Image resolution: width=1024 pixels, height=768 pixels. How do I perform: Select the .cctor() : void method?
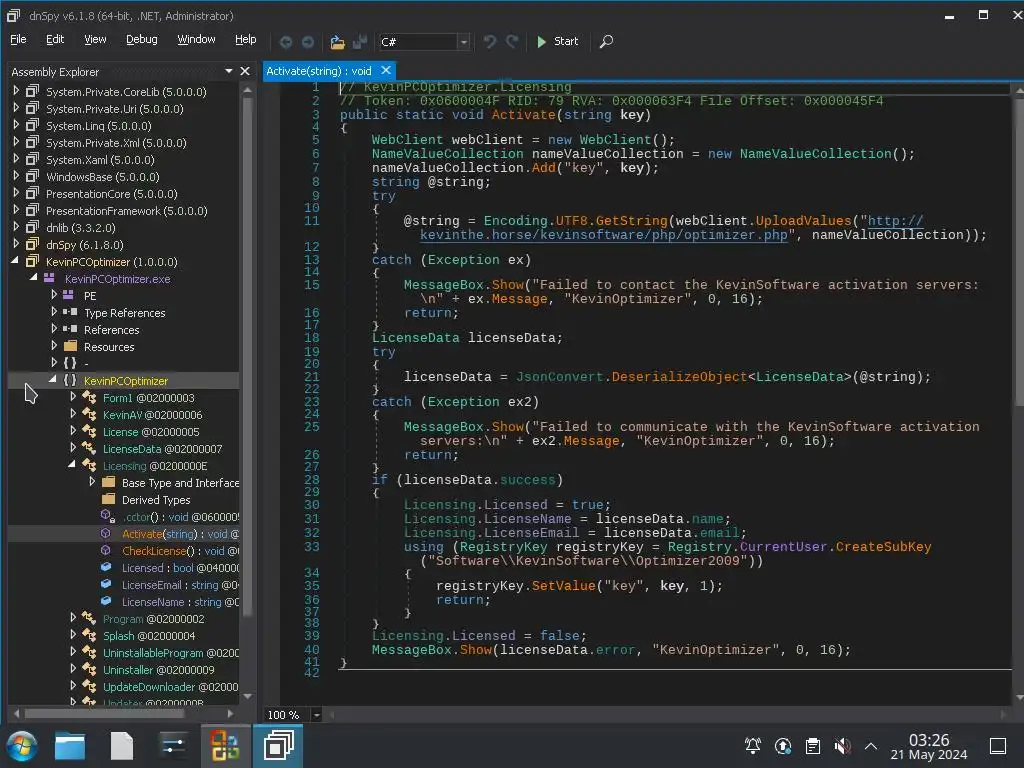tap(180, 517)
